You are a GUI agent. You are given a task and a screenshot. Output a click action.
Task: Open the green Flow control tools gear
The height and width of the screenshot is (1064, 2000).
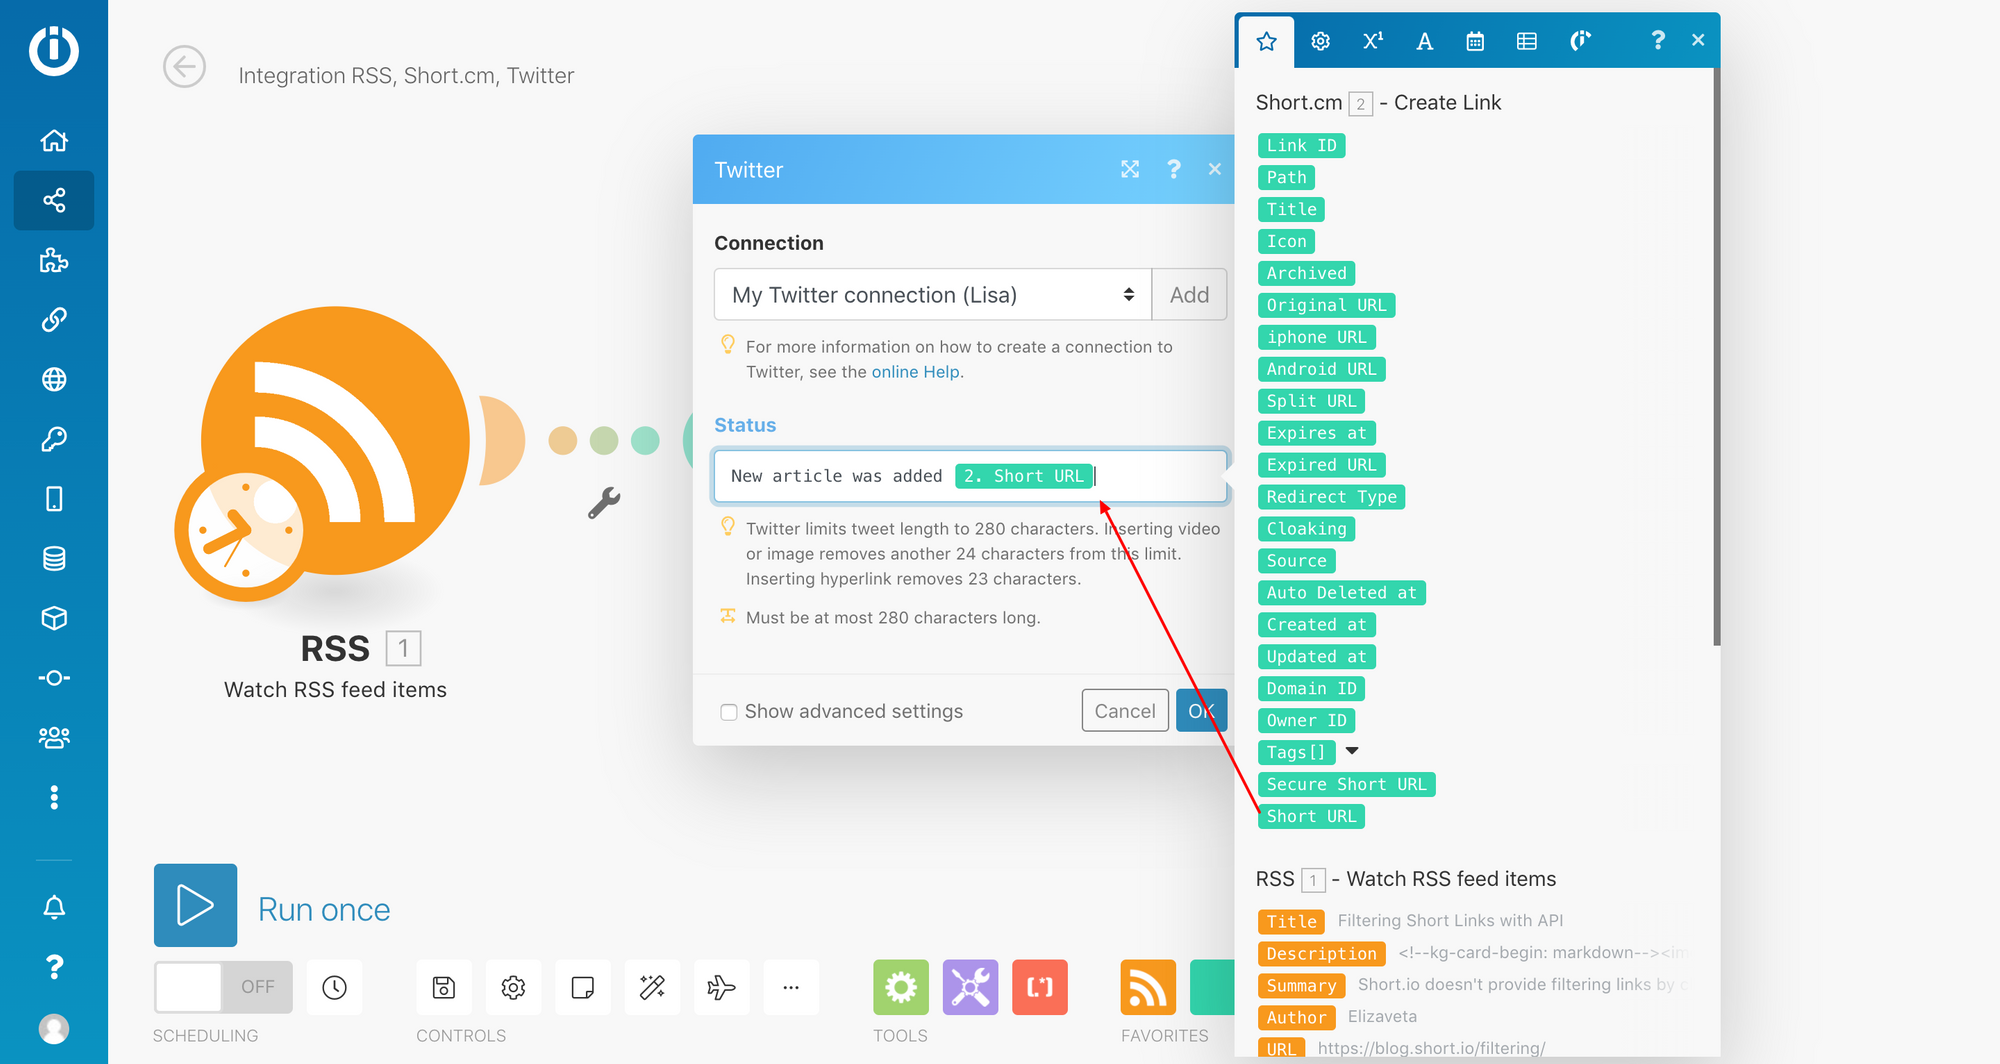coord(901,988)
